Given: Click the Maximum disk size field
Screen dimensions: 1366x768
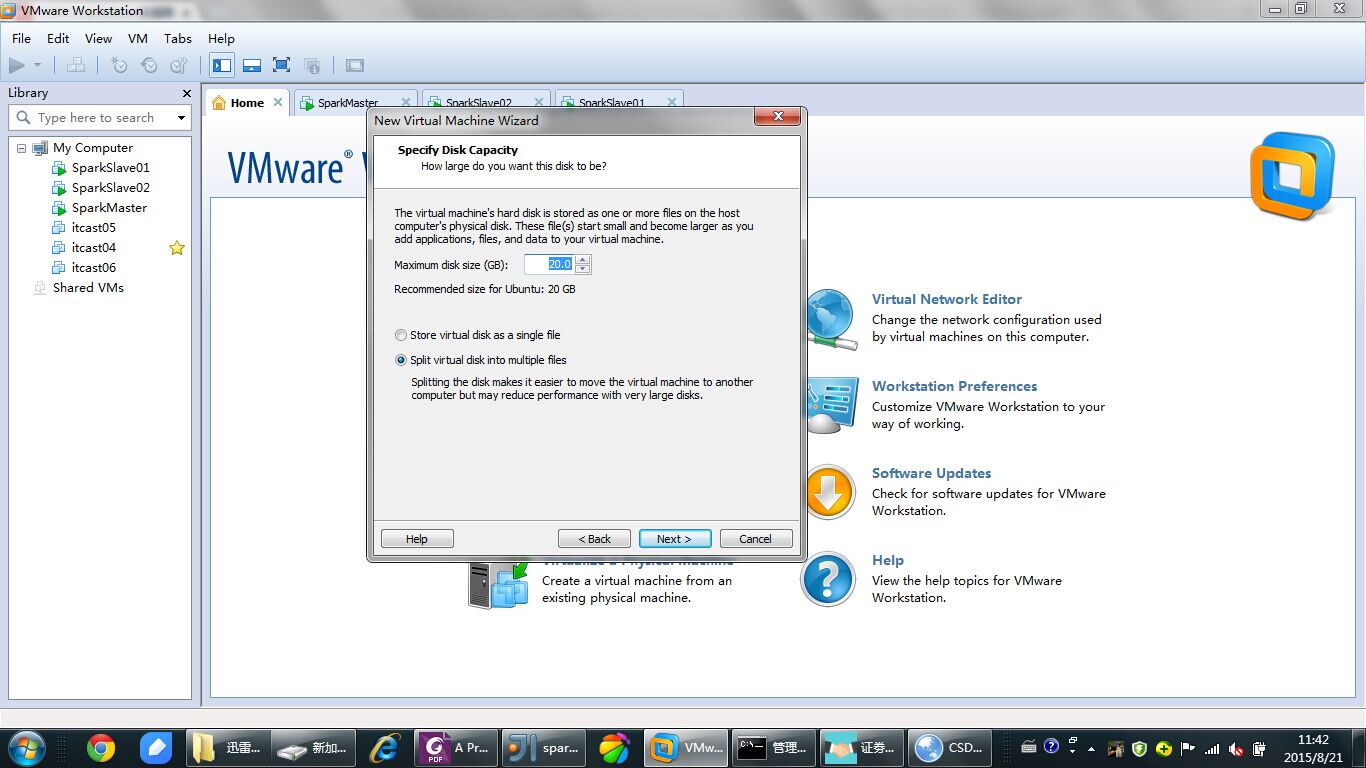Looking at the screenshot, I should pyautogui.click(x=549, y=264).
